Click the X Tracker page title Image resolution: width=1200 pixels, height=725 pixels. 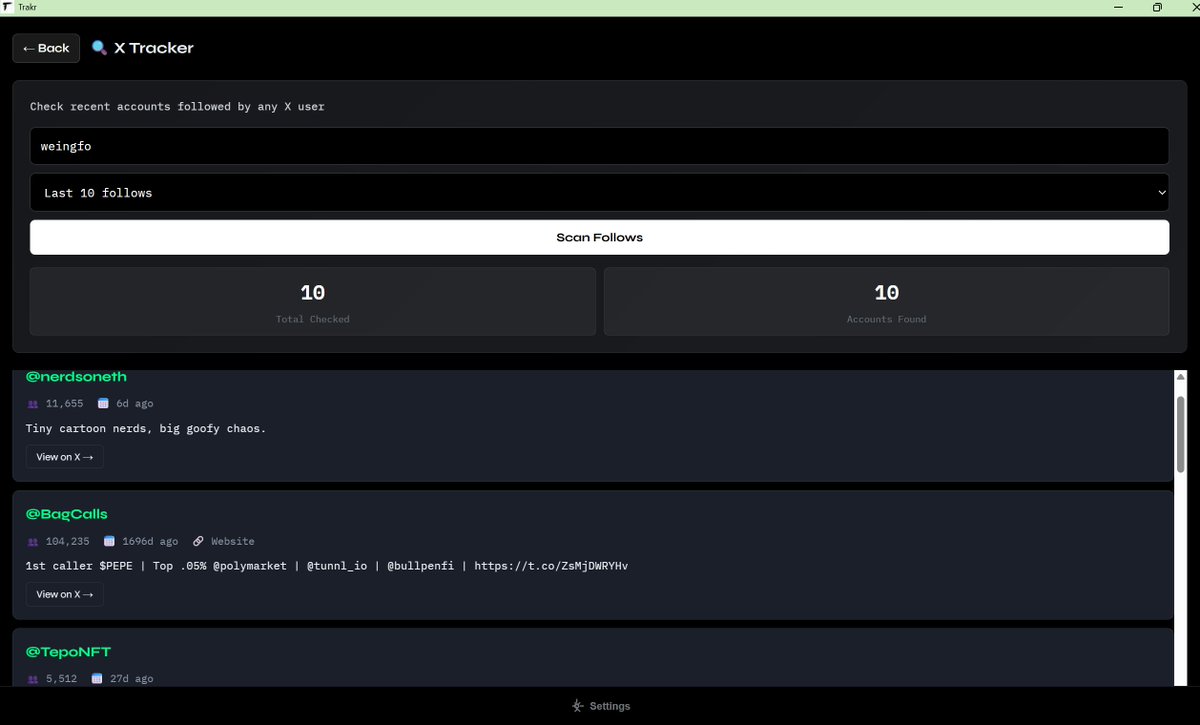tap(154, 48)
